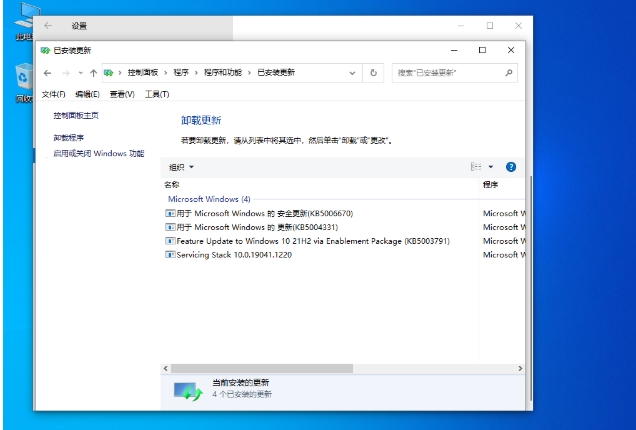This screenshot has width=636, height=430.
Task: Open help via the blue question mark
Action: [x=511, y=167]
